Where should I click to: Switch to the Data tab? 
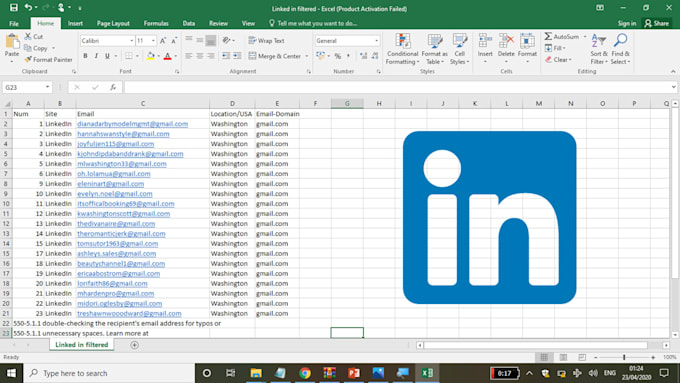189,23
